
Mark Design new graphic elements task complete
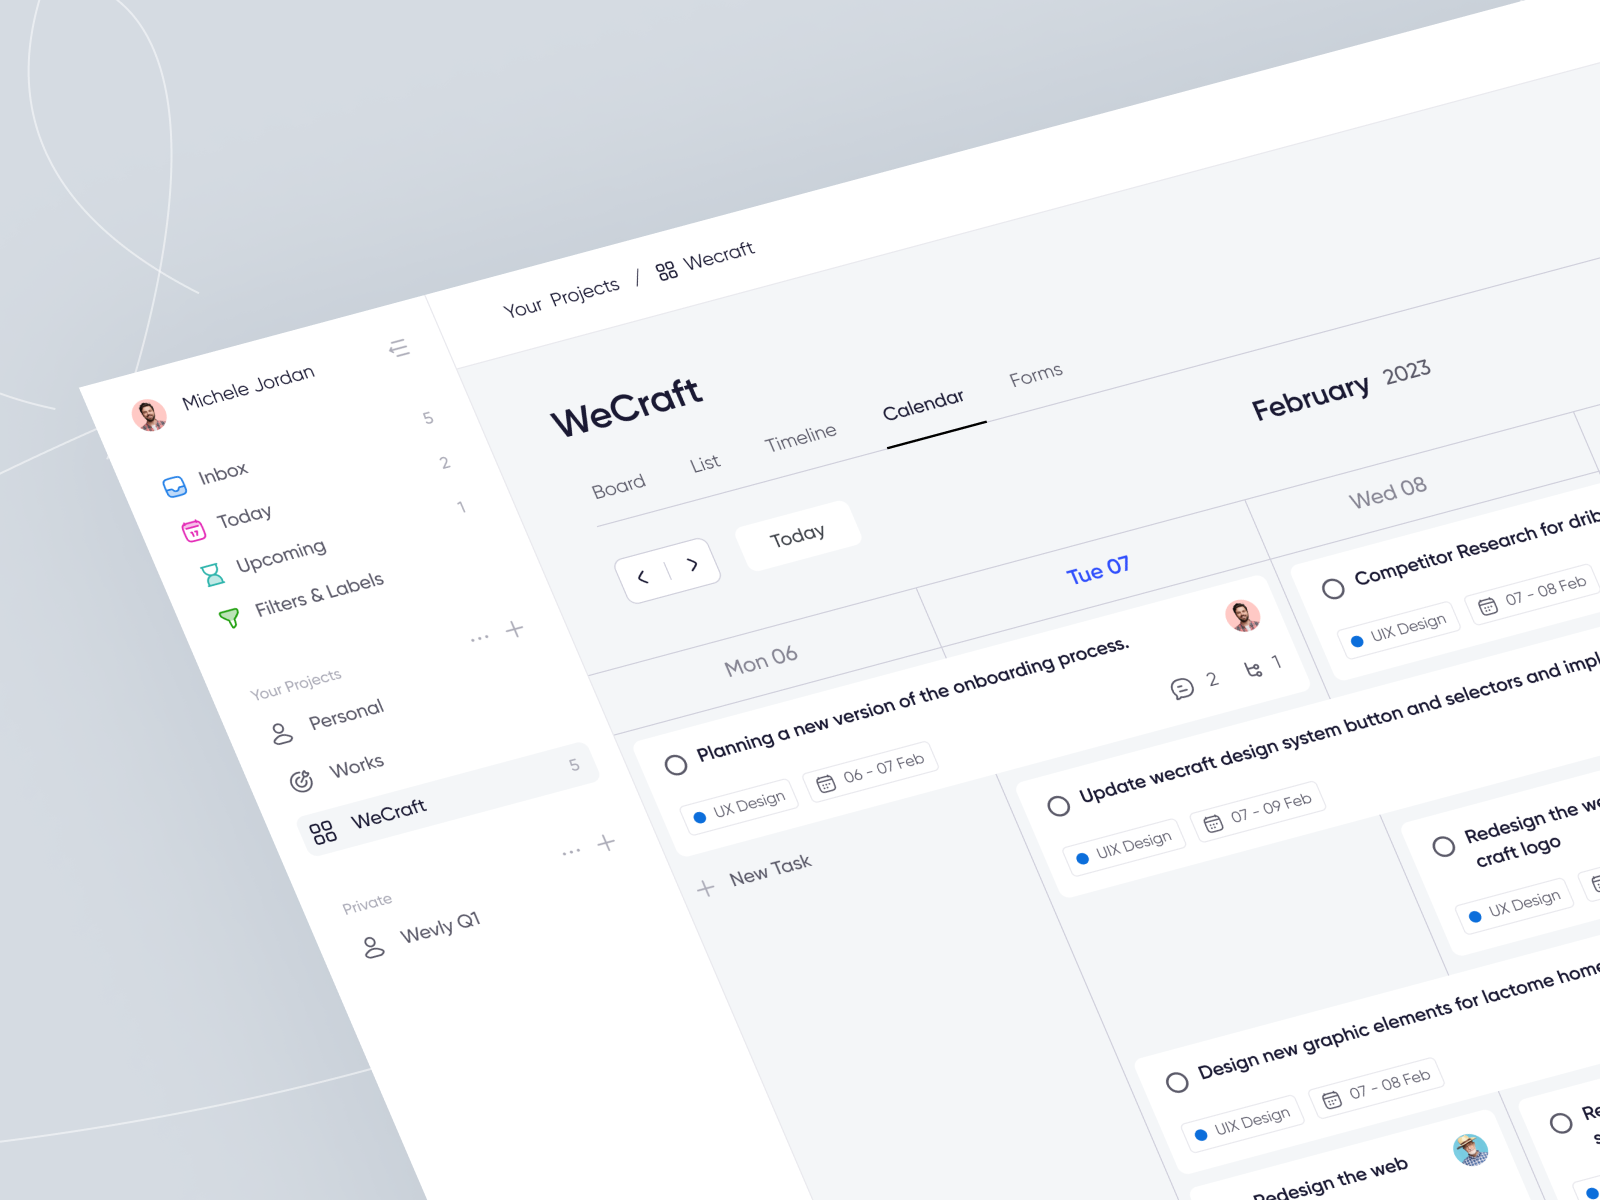coord(1177,1082)
